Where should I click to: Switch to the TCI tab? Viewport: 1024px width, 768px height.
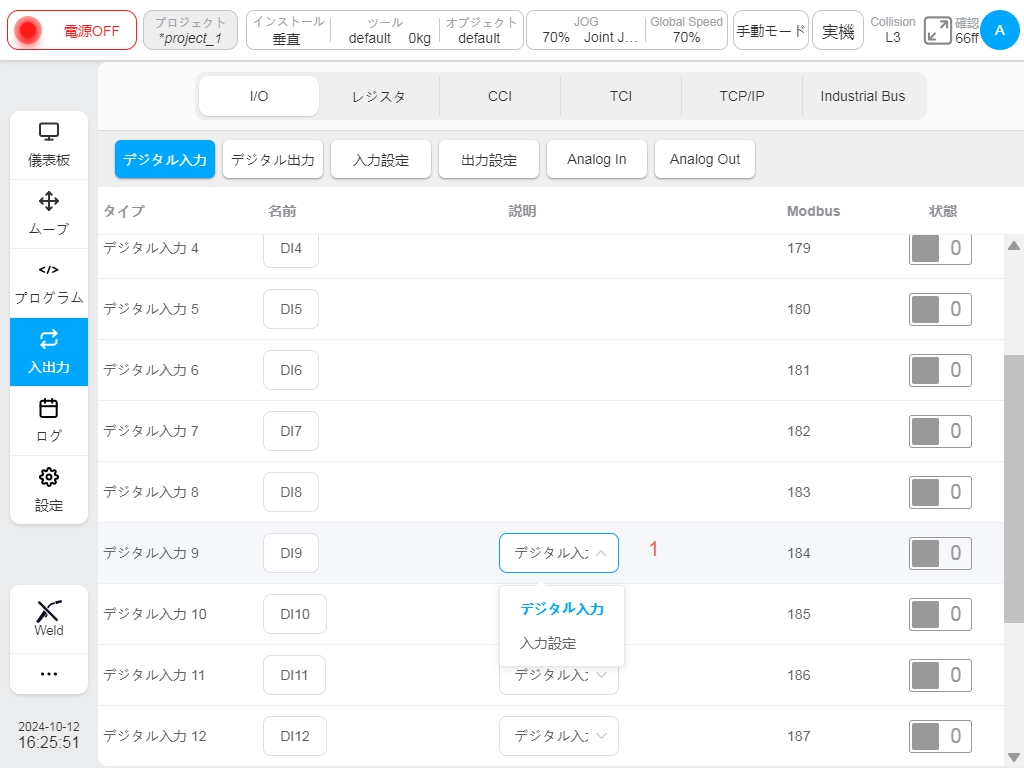[621, 96]
